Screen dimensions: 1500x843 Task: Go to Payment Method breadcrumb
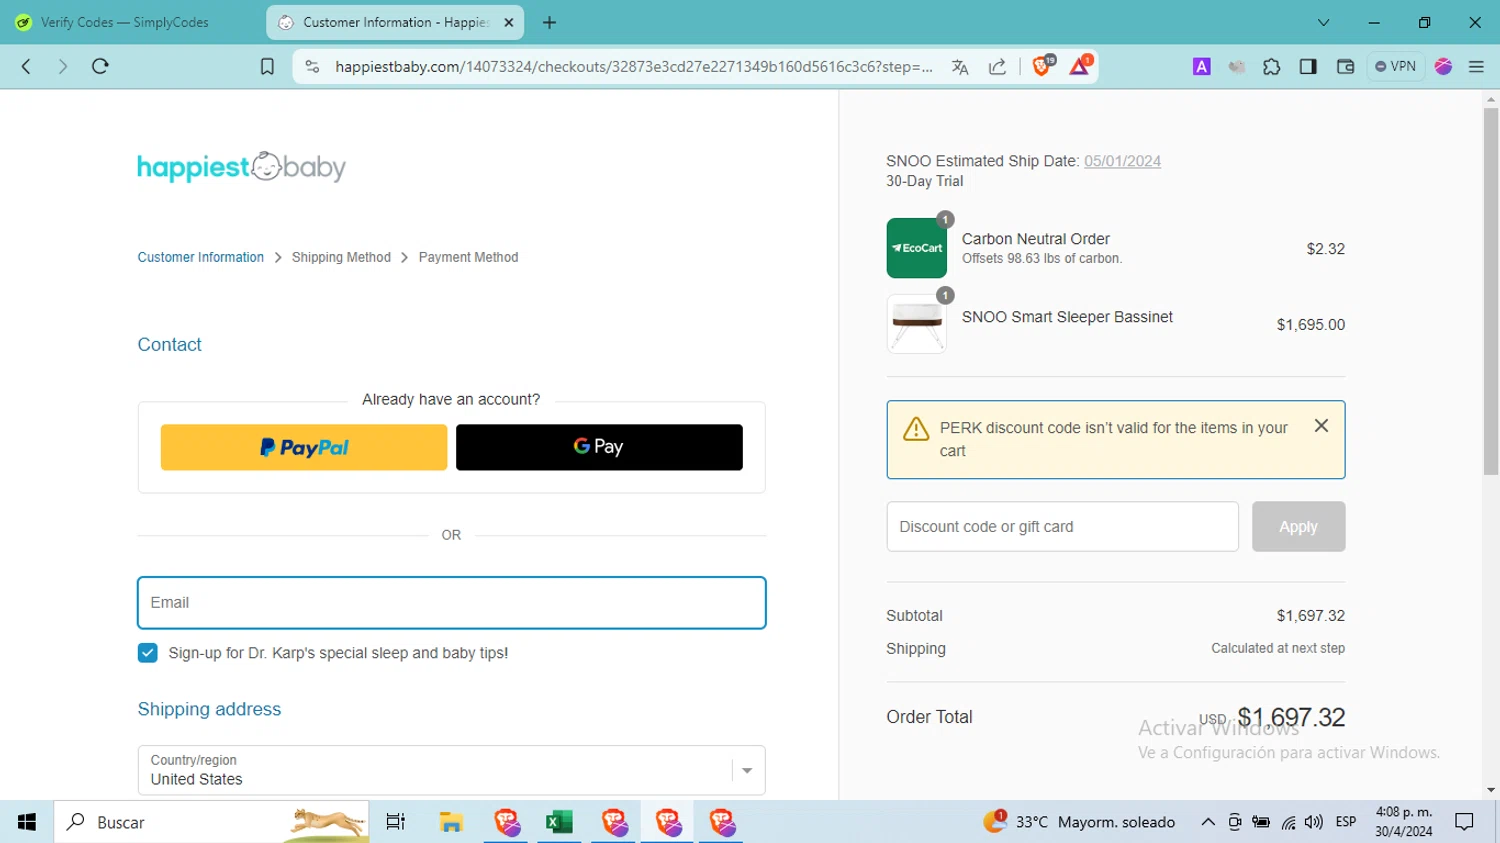[468, 257]
